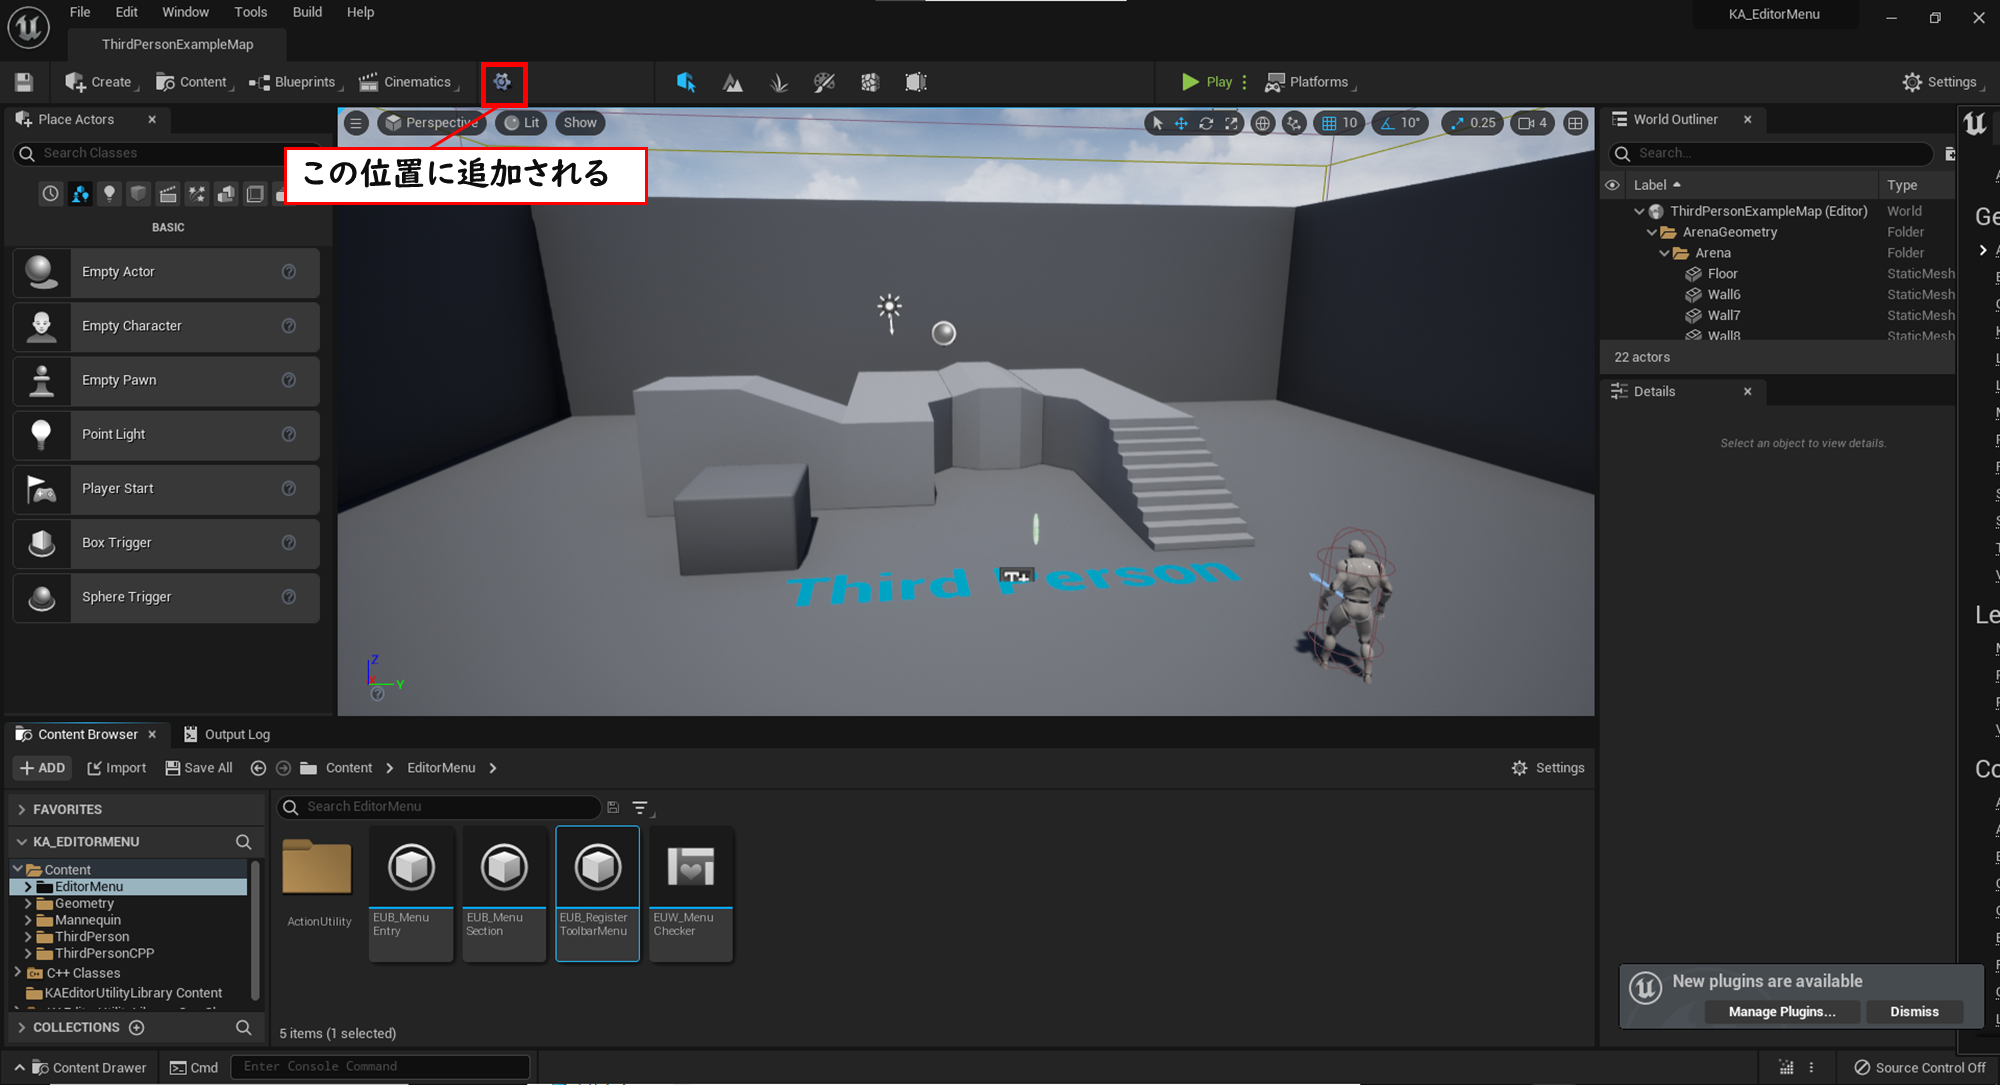
Task: Click the custom gear toolbar icon
Action: [x=502, y=82]
